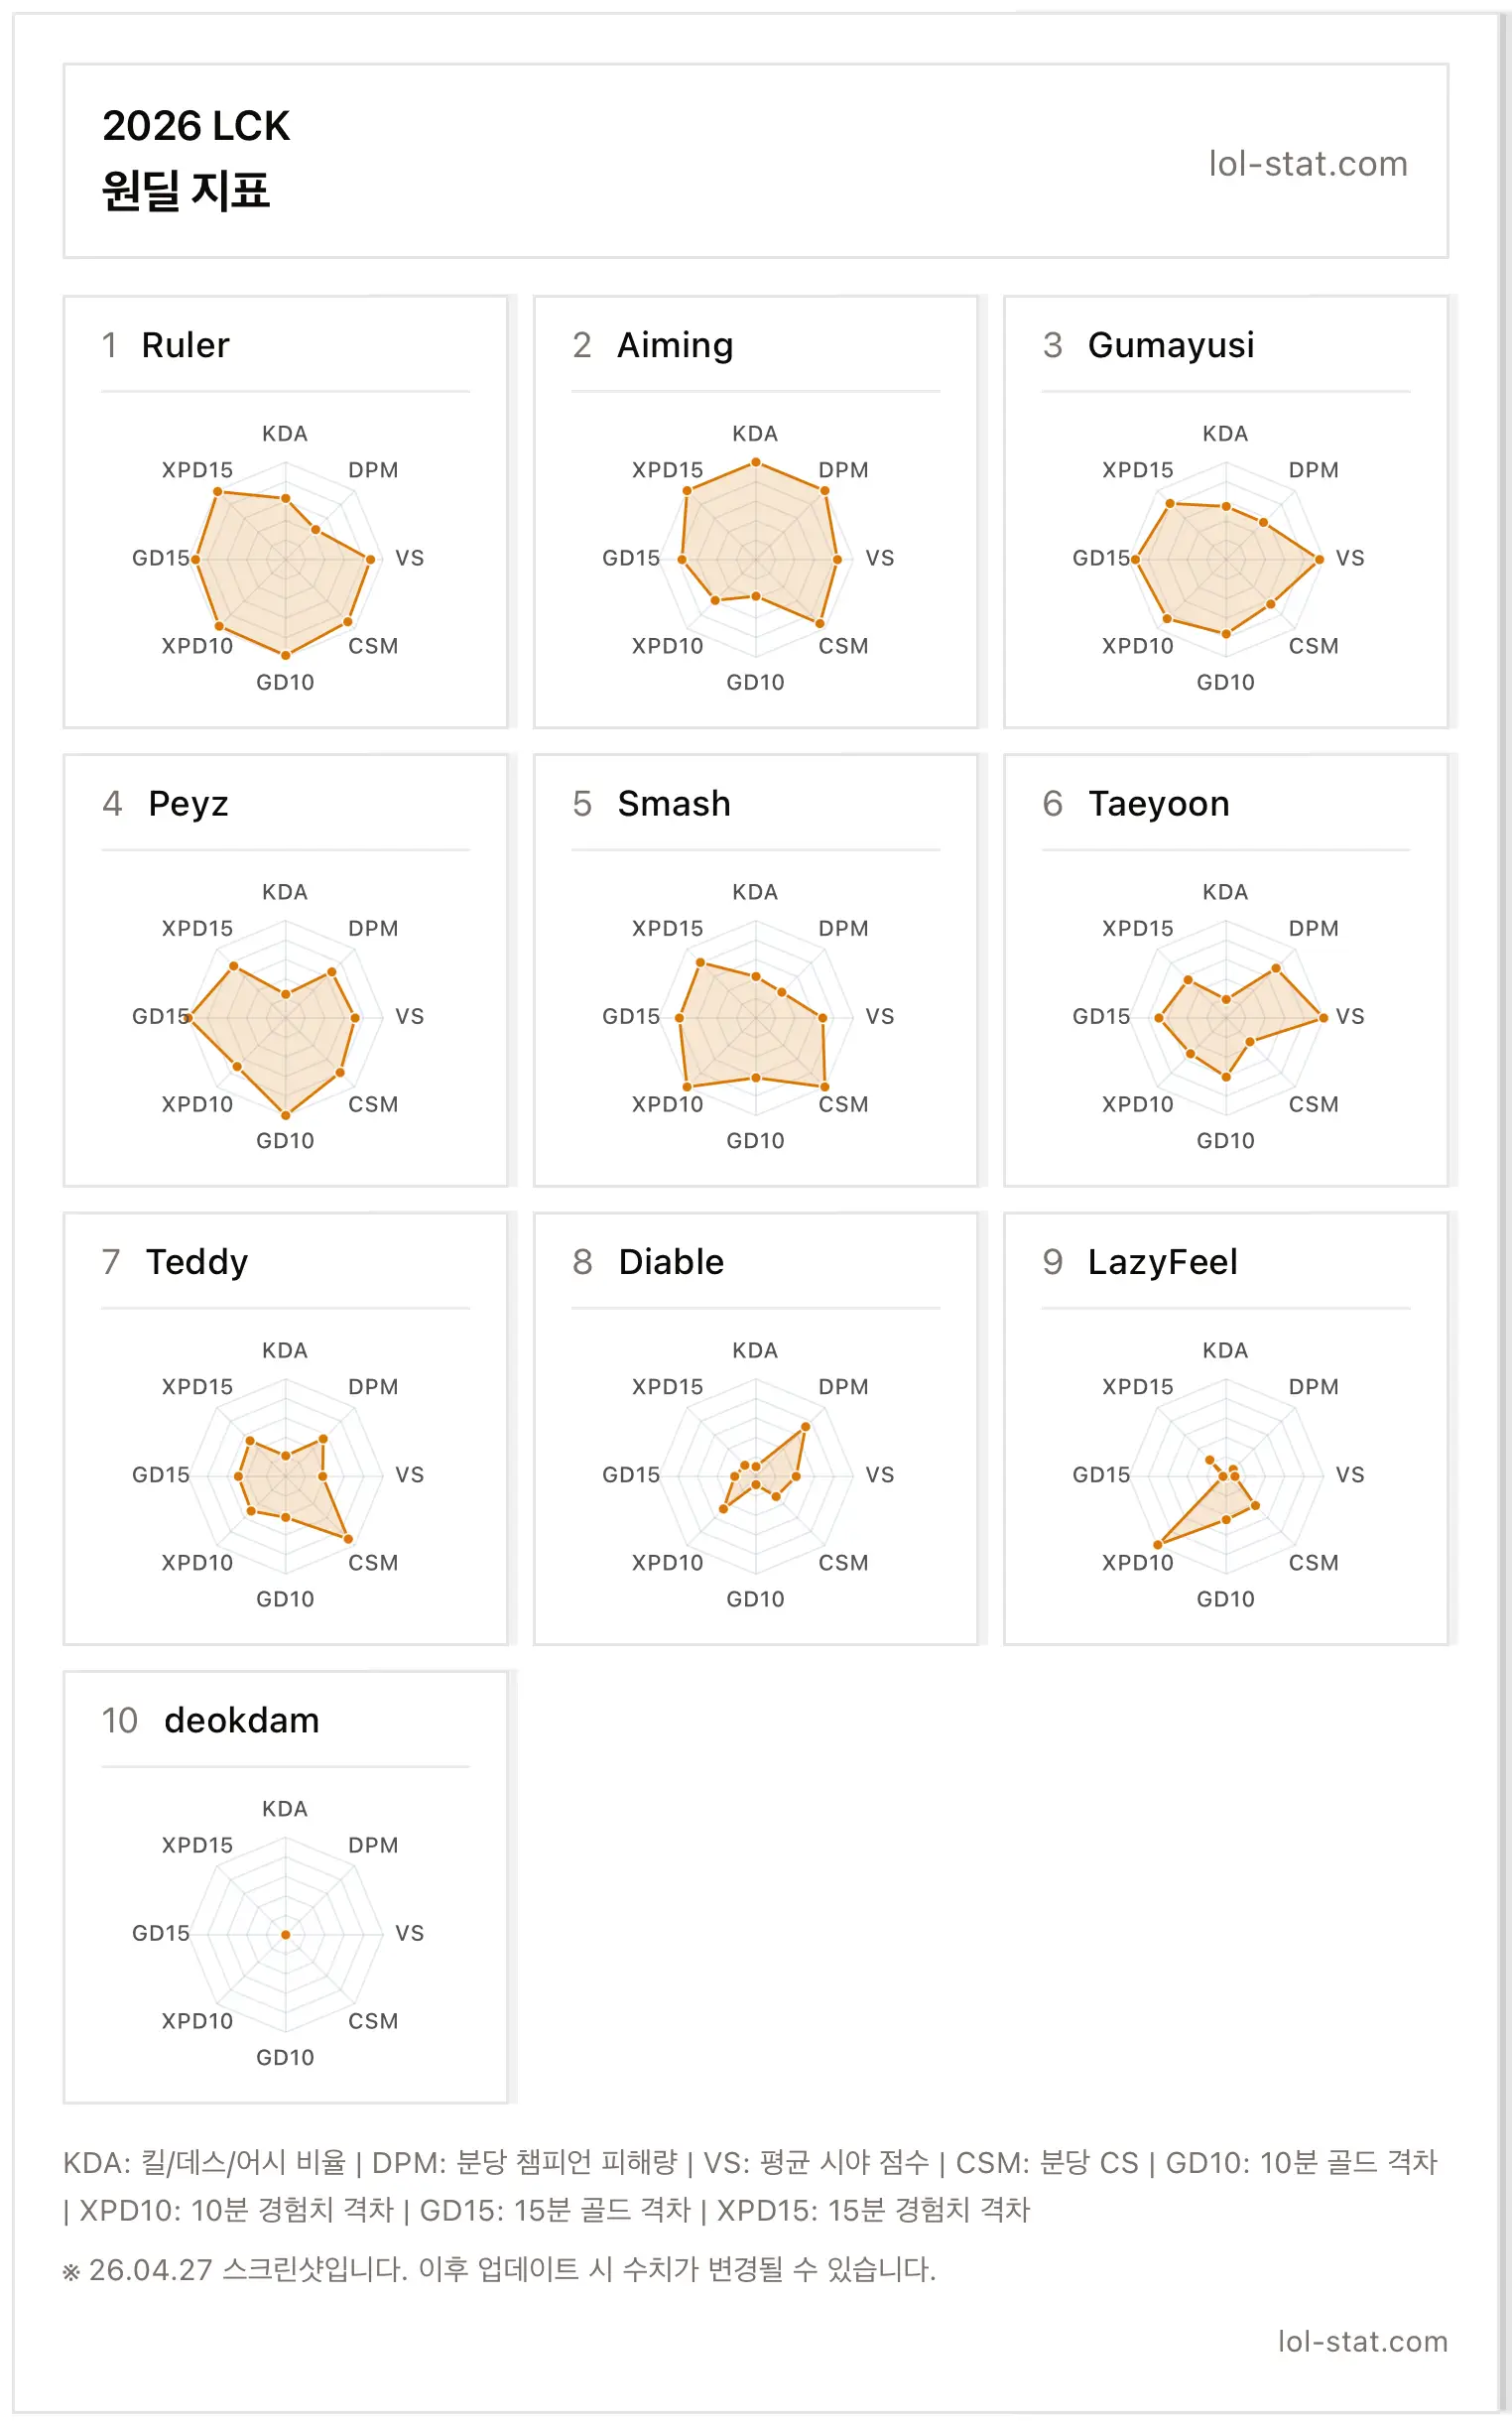Image resolution: width=1512 pixels, height=2426 pixels.
Task: Click the 2026 LCK title heading
Action: coord(196,126)
